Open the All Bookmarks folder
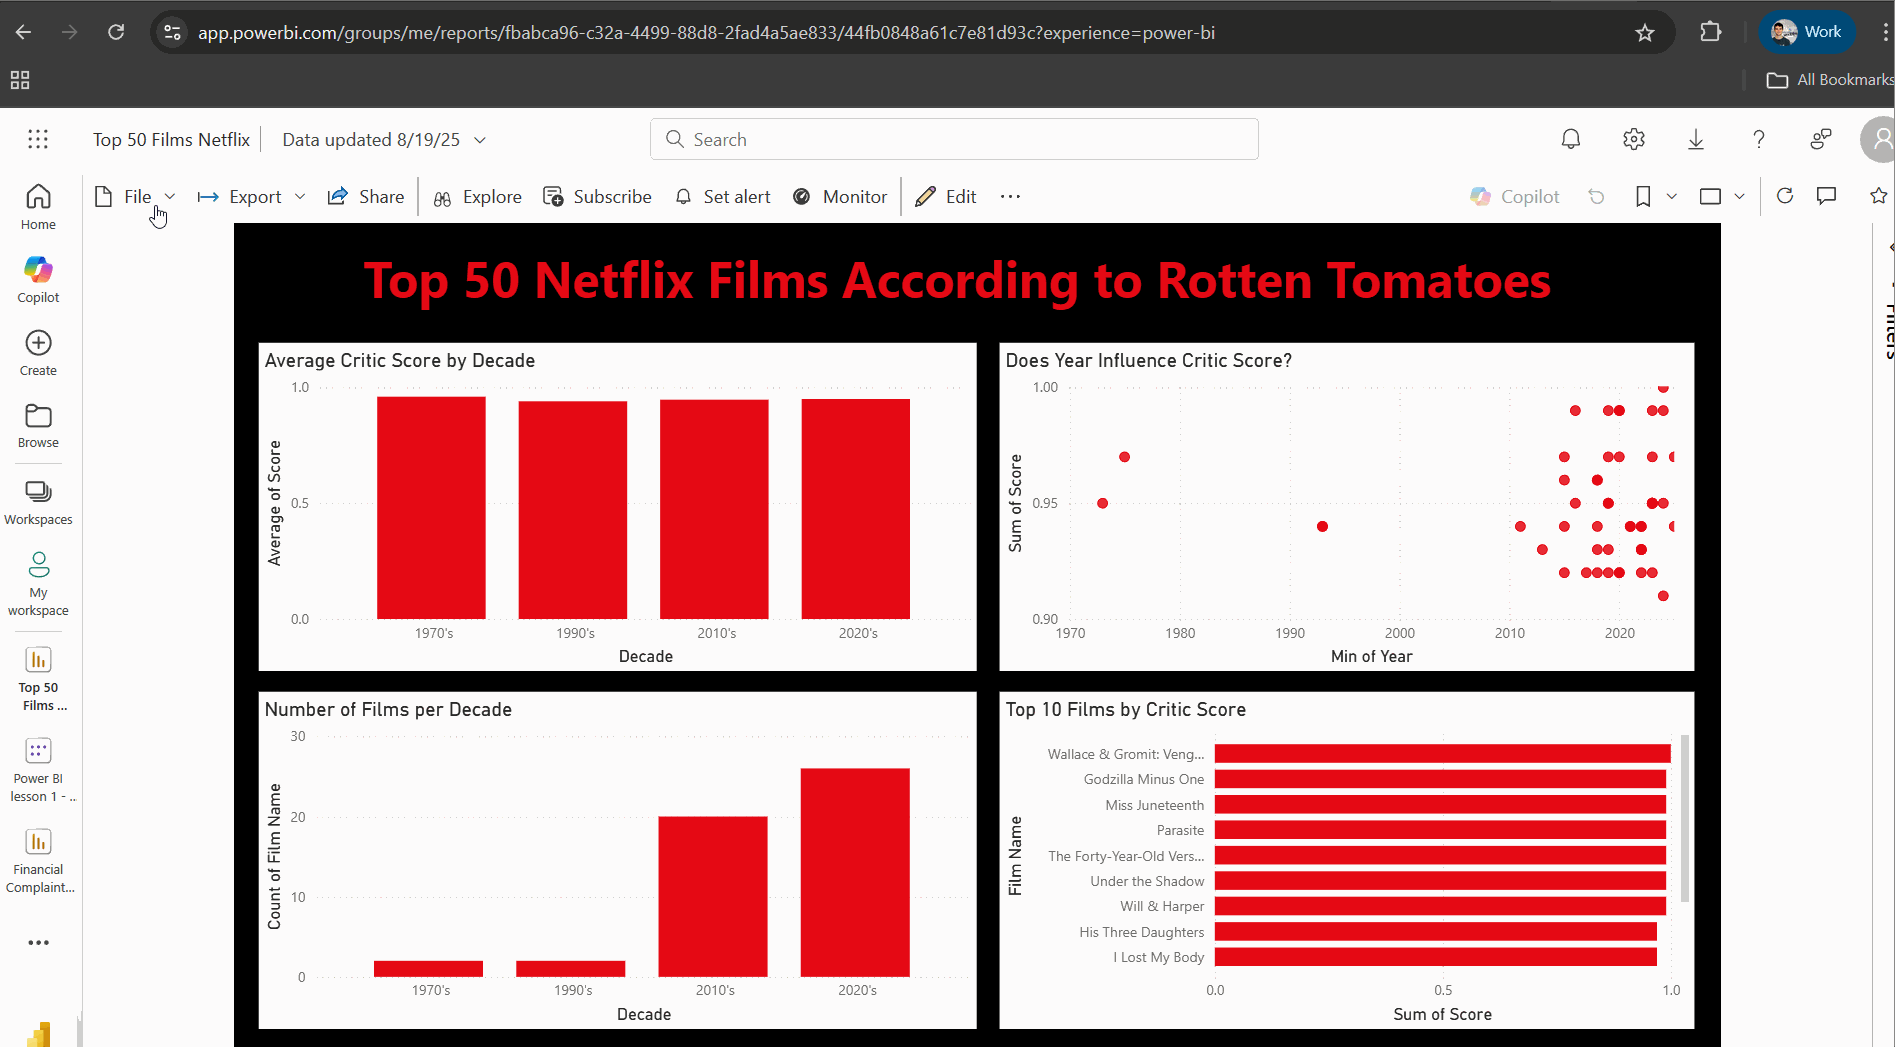Viewport: 1895px width, 1047px height. pyautogui.click(x=1830, y=80)
